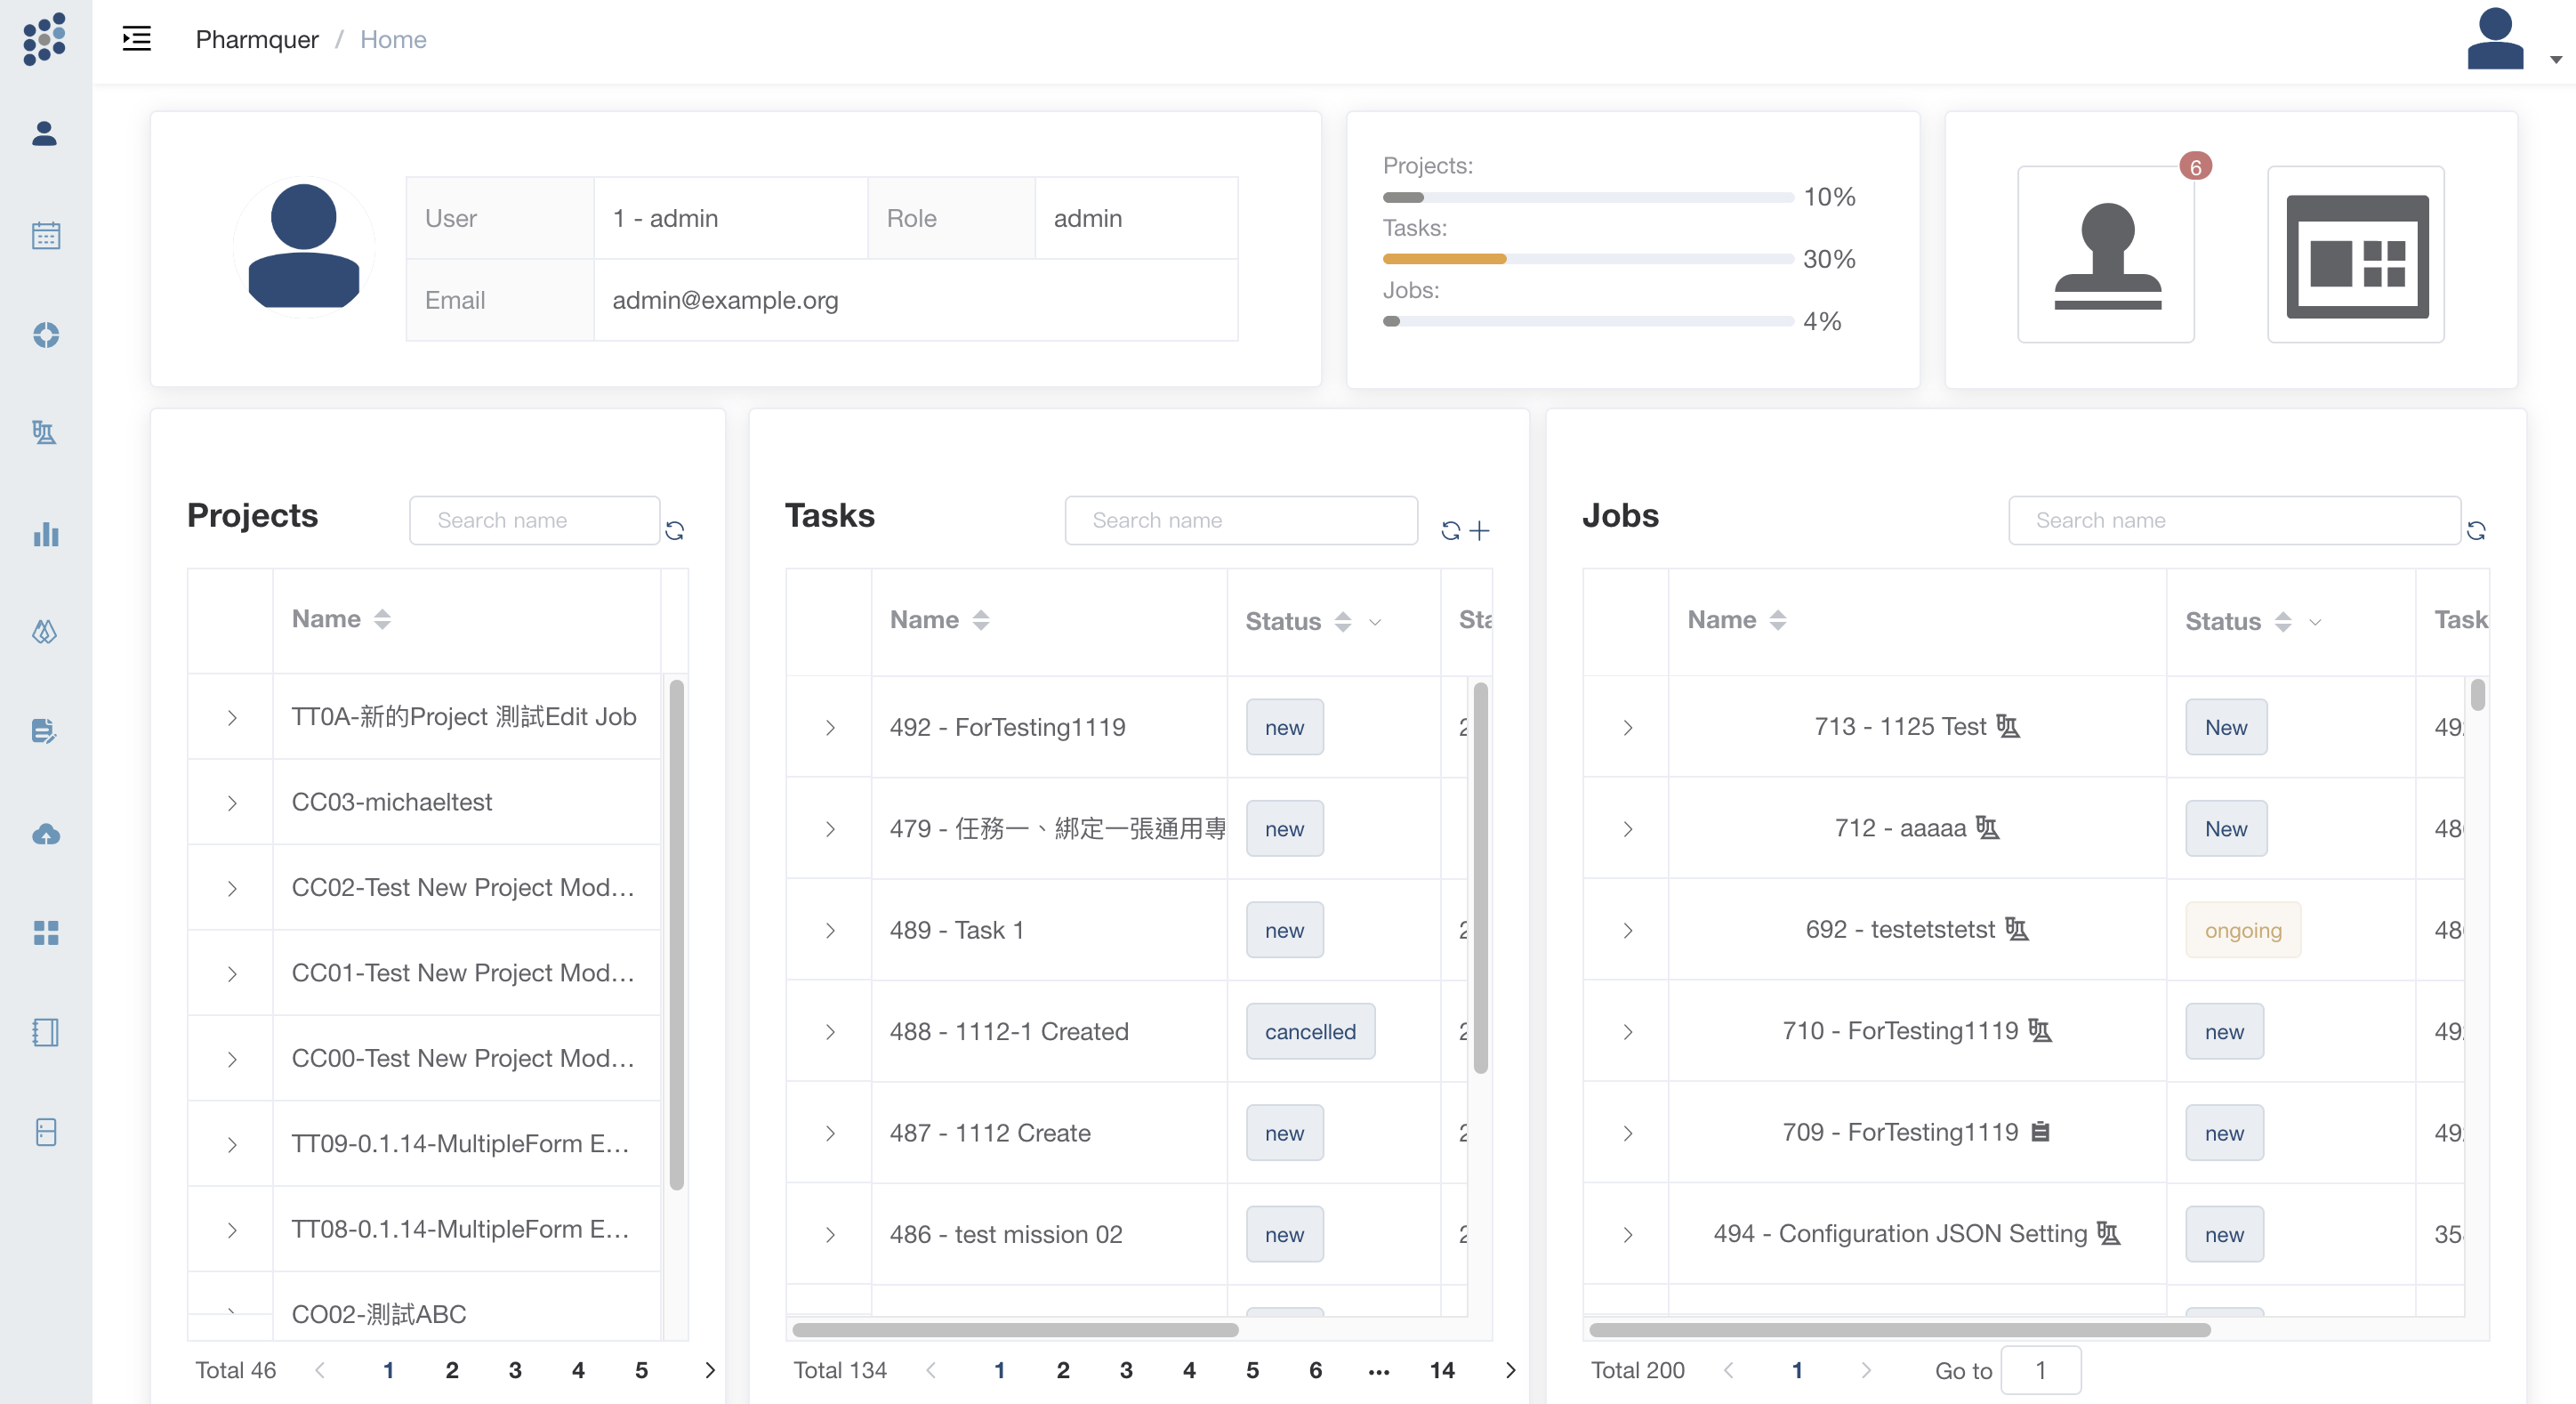The image size is (2576, 1404).
Task: Expand task 492 - ForTesting1119 row
Action: pos(830,728)
